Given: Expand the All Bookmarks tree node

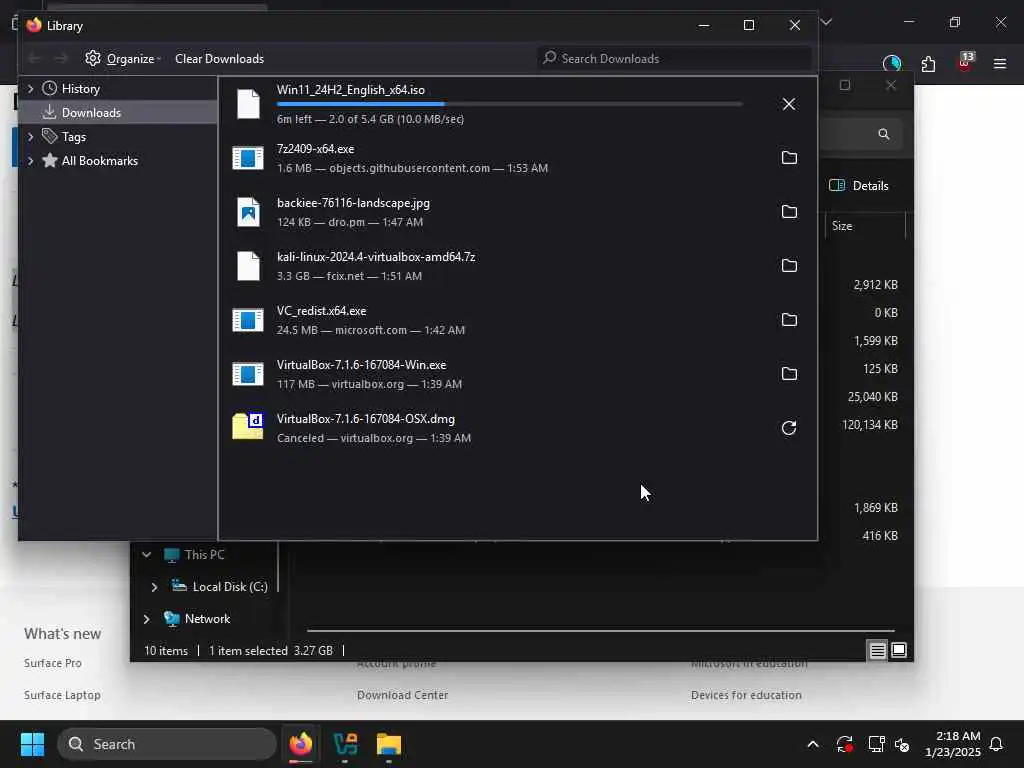Looking at the screenshot, I should tap(30, 161).
